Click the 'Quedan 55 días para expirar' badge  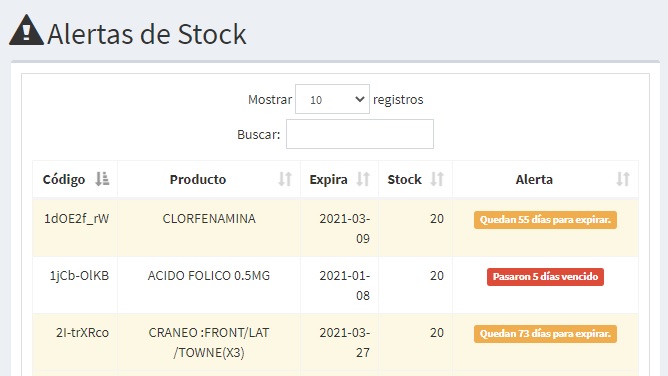pyautogui.click(x=545, y=220)
